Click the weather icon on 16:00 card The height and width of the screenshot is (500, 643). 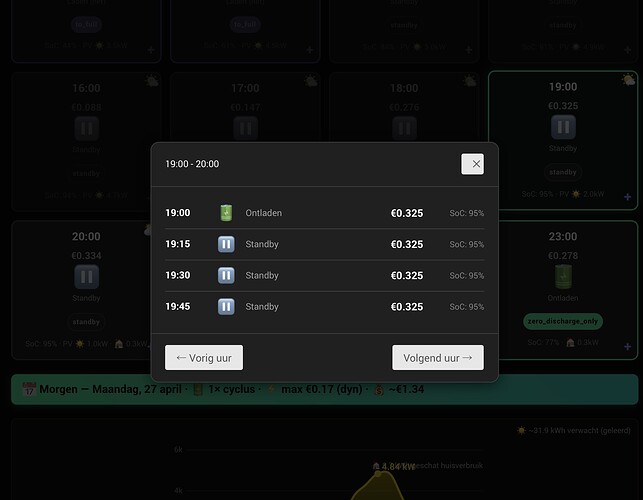pyautogui.click(x=152, y=81)
